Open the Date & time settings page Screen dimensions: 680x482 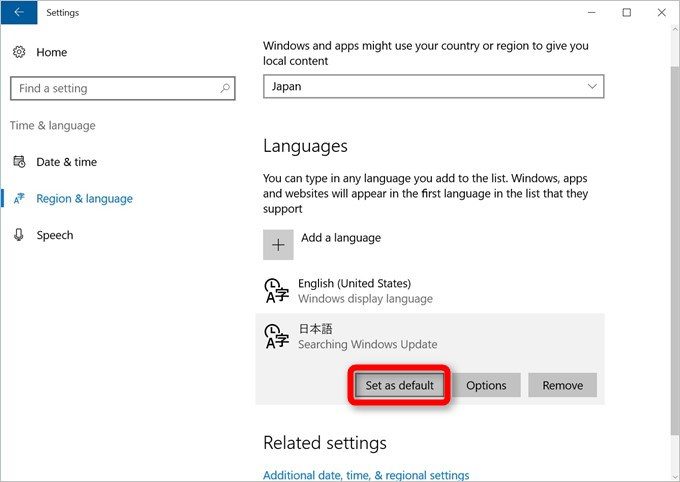coord(66,162)
